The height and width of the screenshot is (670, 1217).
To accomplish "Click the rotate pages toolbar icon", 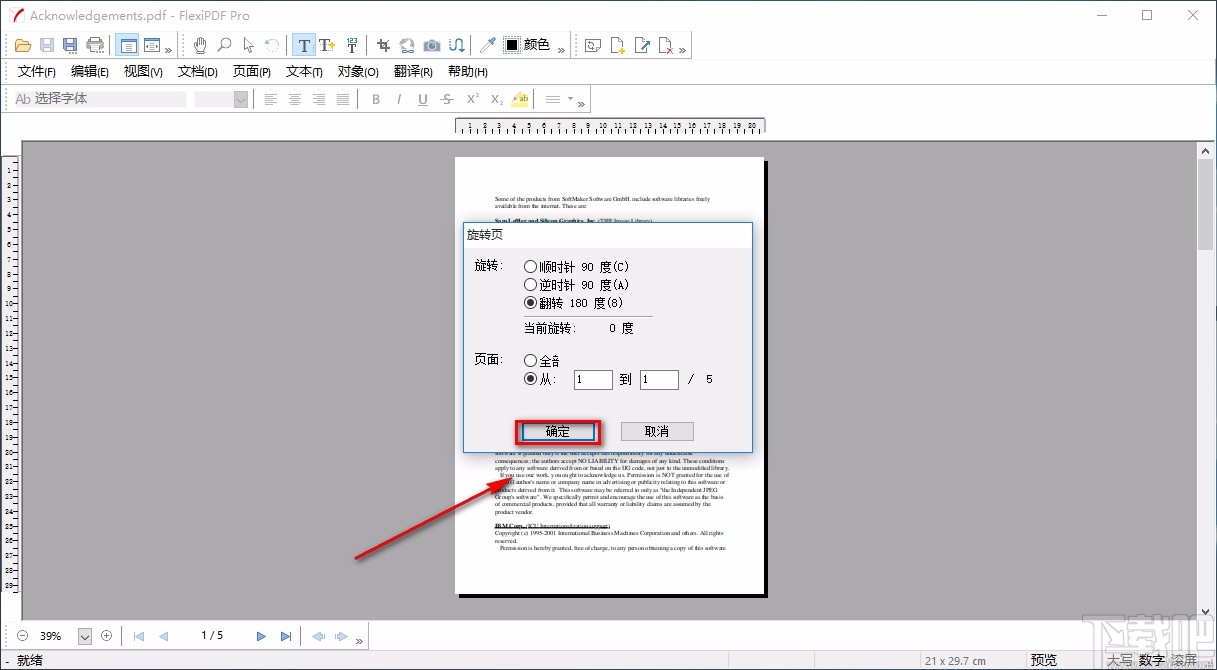I will tap(594, 45).
